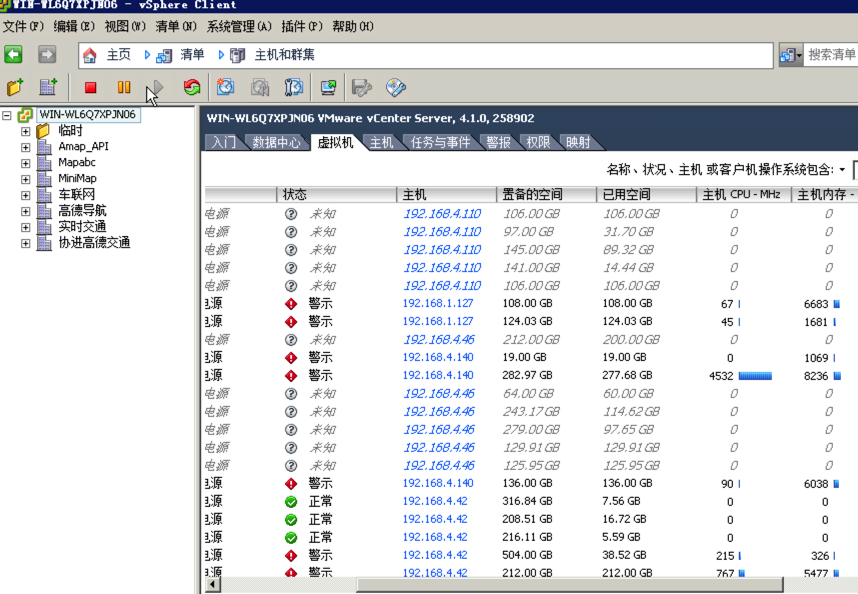Open the Snapshot Manager wrench-clock icon

294,88
